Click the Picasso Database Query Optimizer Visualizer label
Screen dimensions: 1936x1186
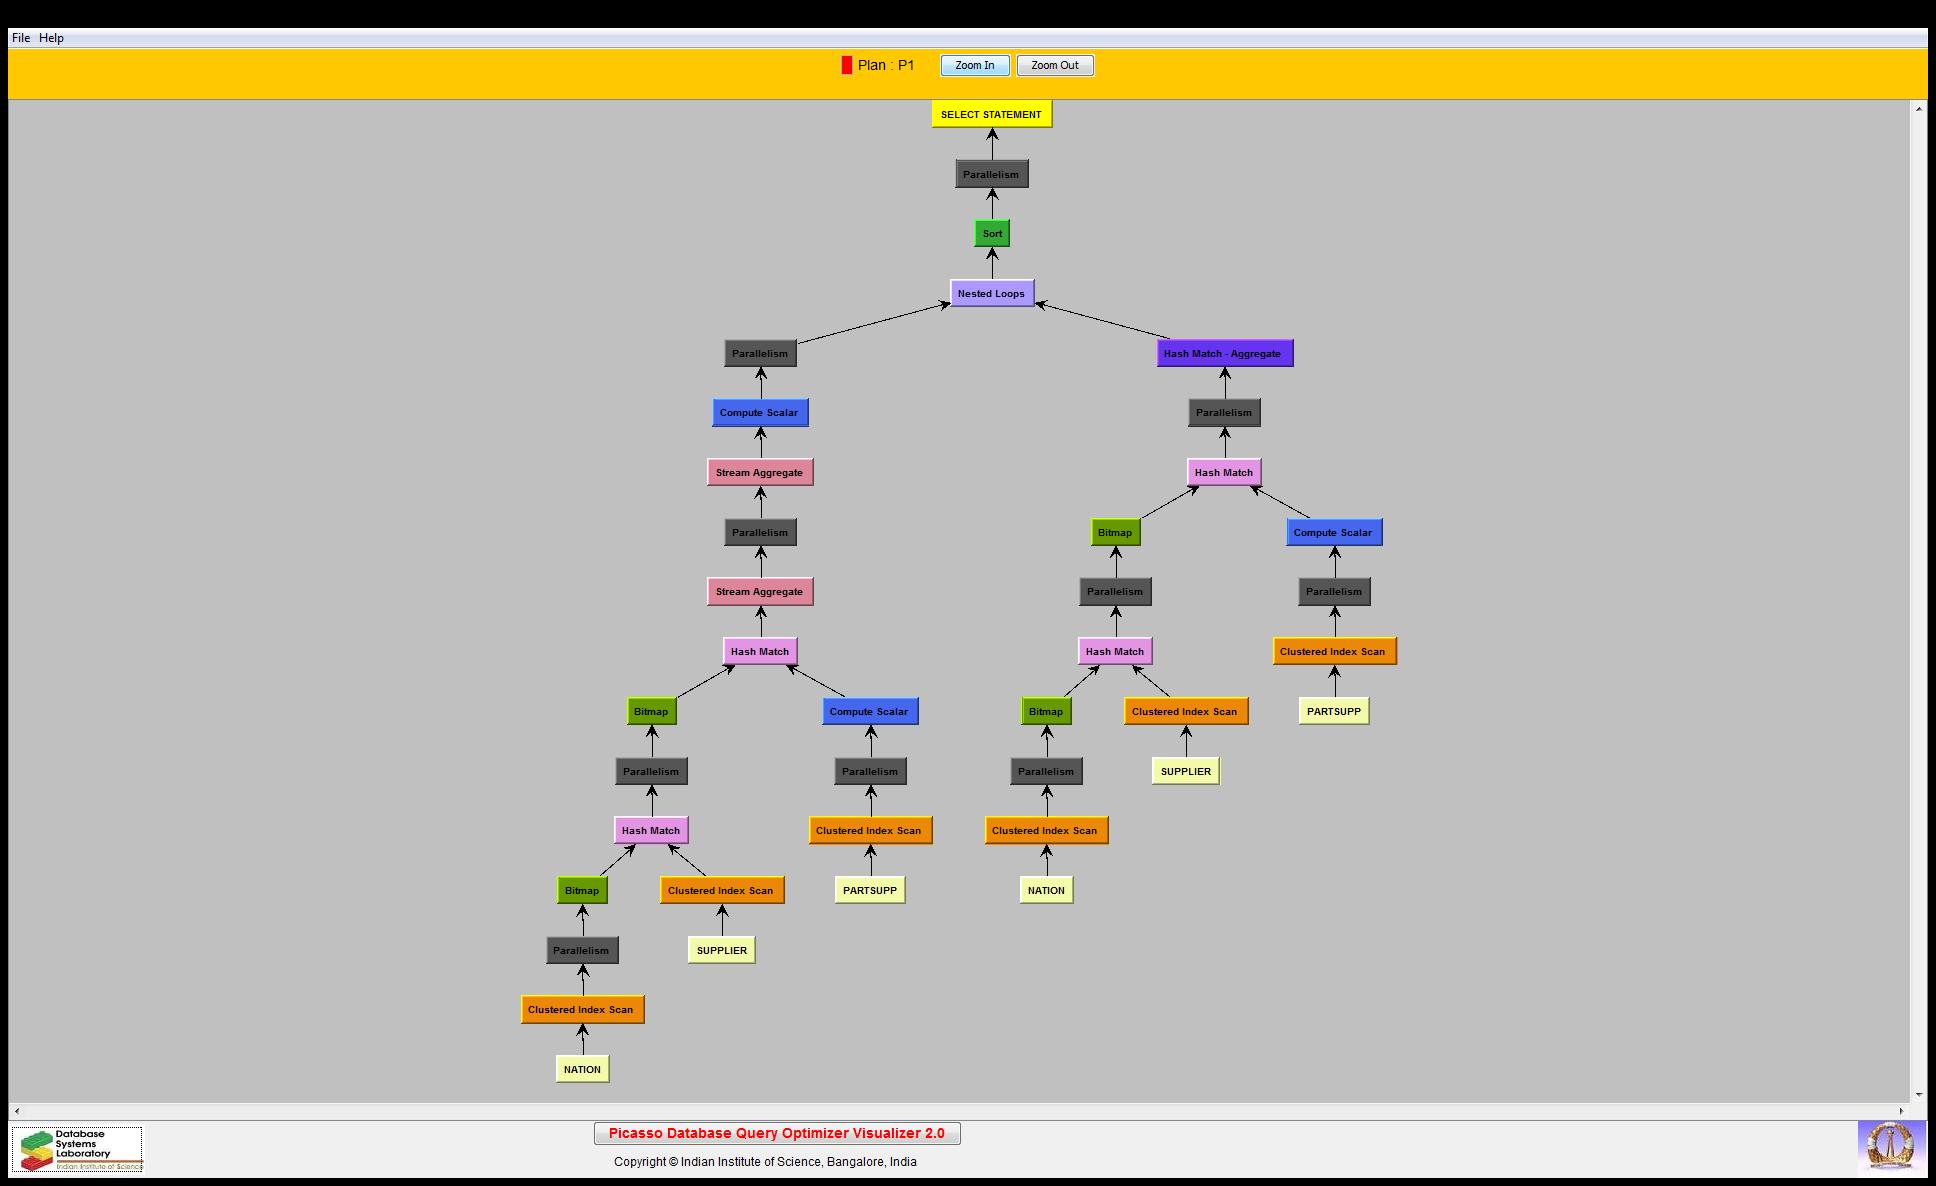tap(776, 1133)
